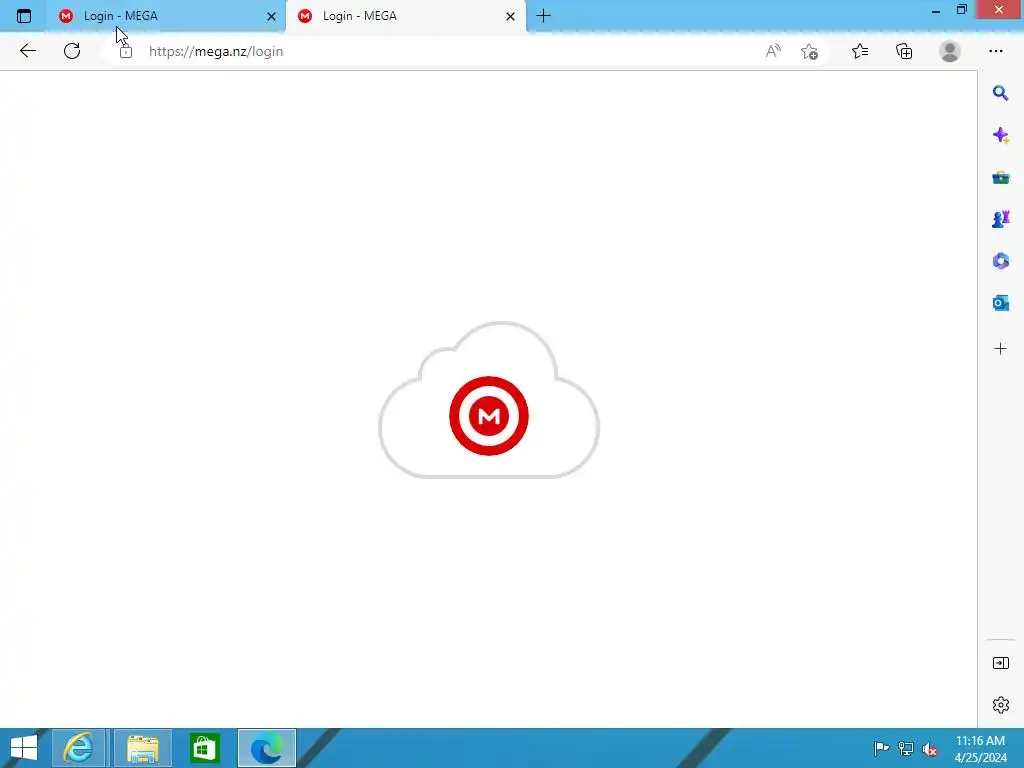Screen dimensions: 1024x768
Task: Open the tab actions menu icon
Action: [24, 16]
